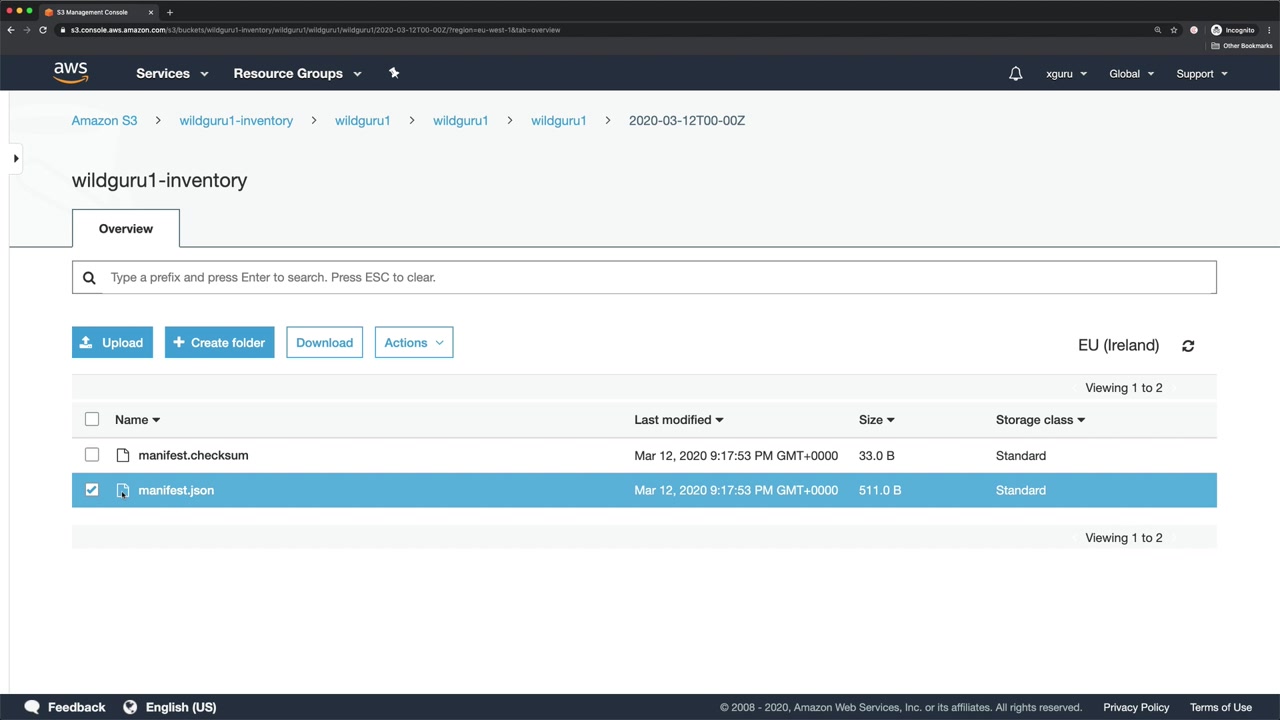1280x720 pixels.
Task: Go to Amazon S3 breadcrumb link
Action: 104,121
